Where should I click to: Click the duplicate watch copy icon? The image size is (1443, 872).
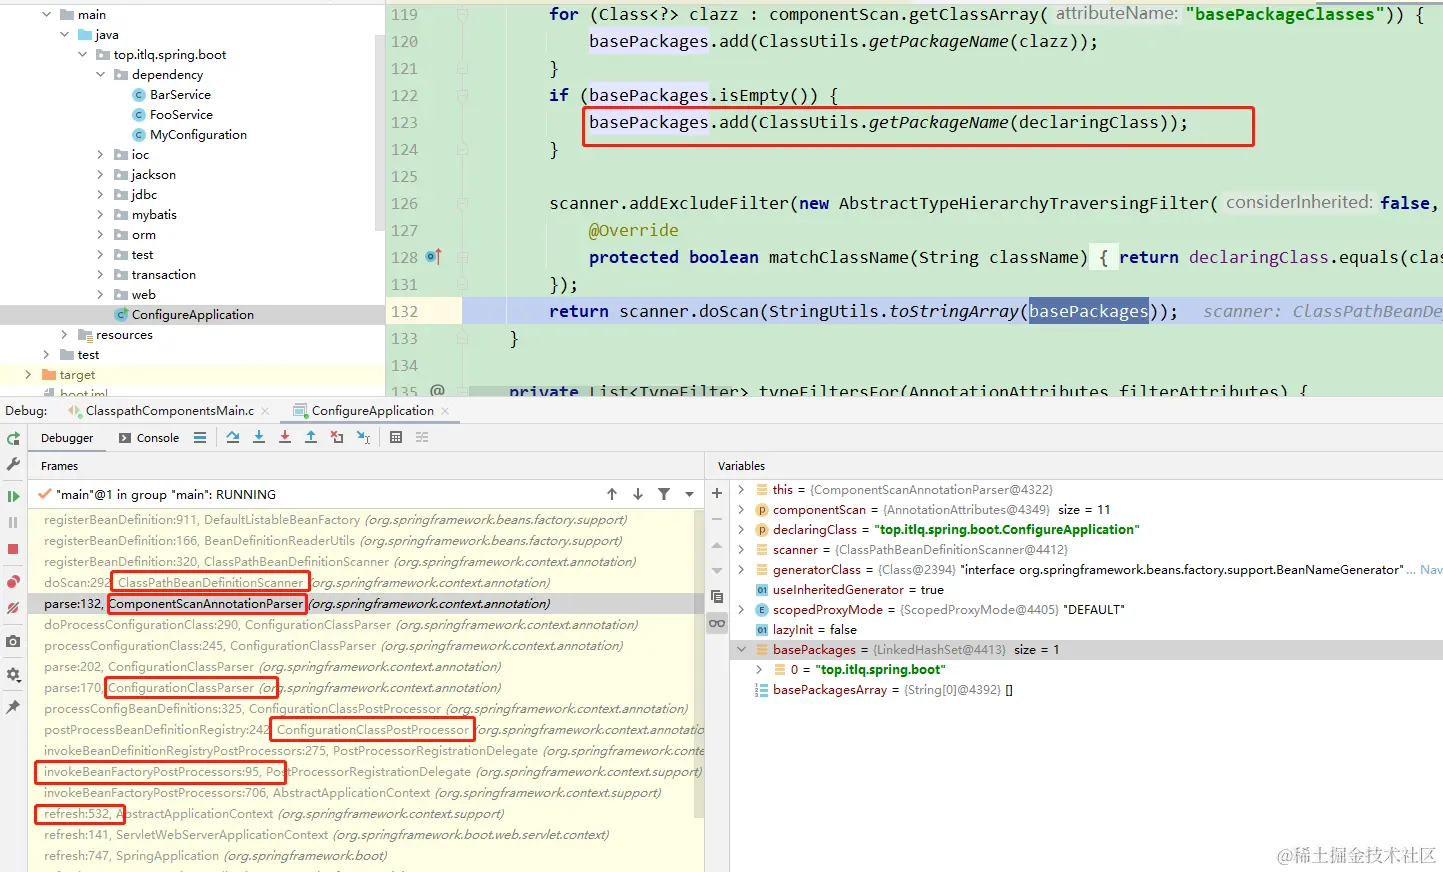coord(717,596)
